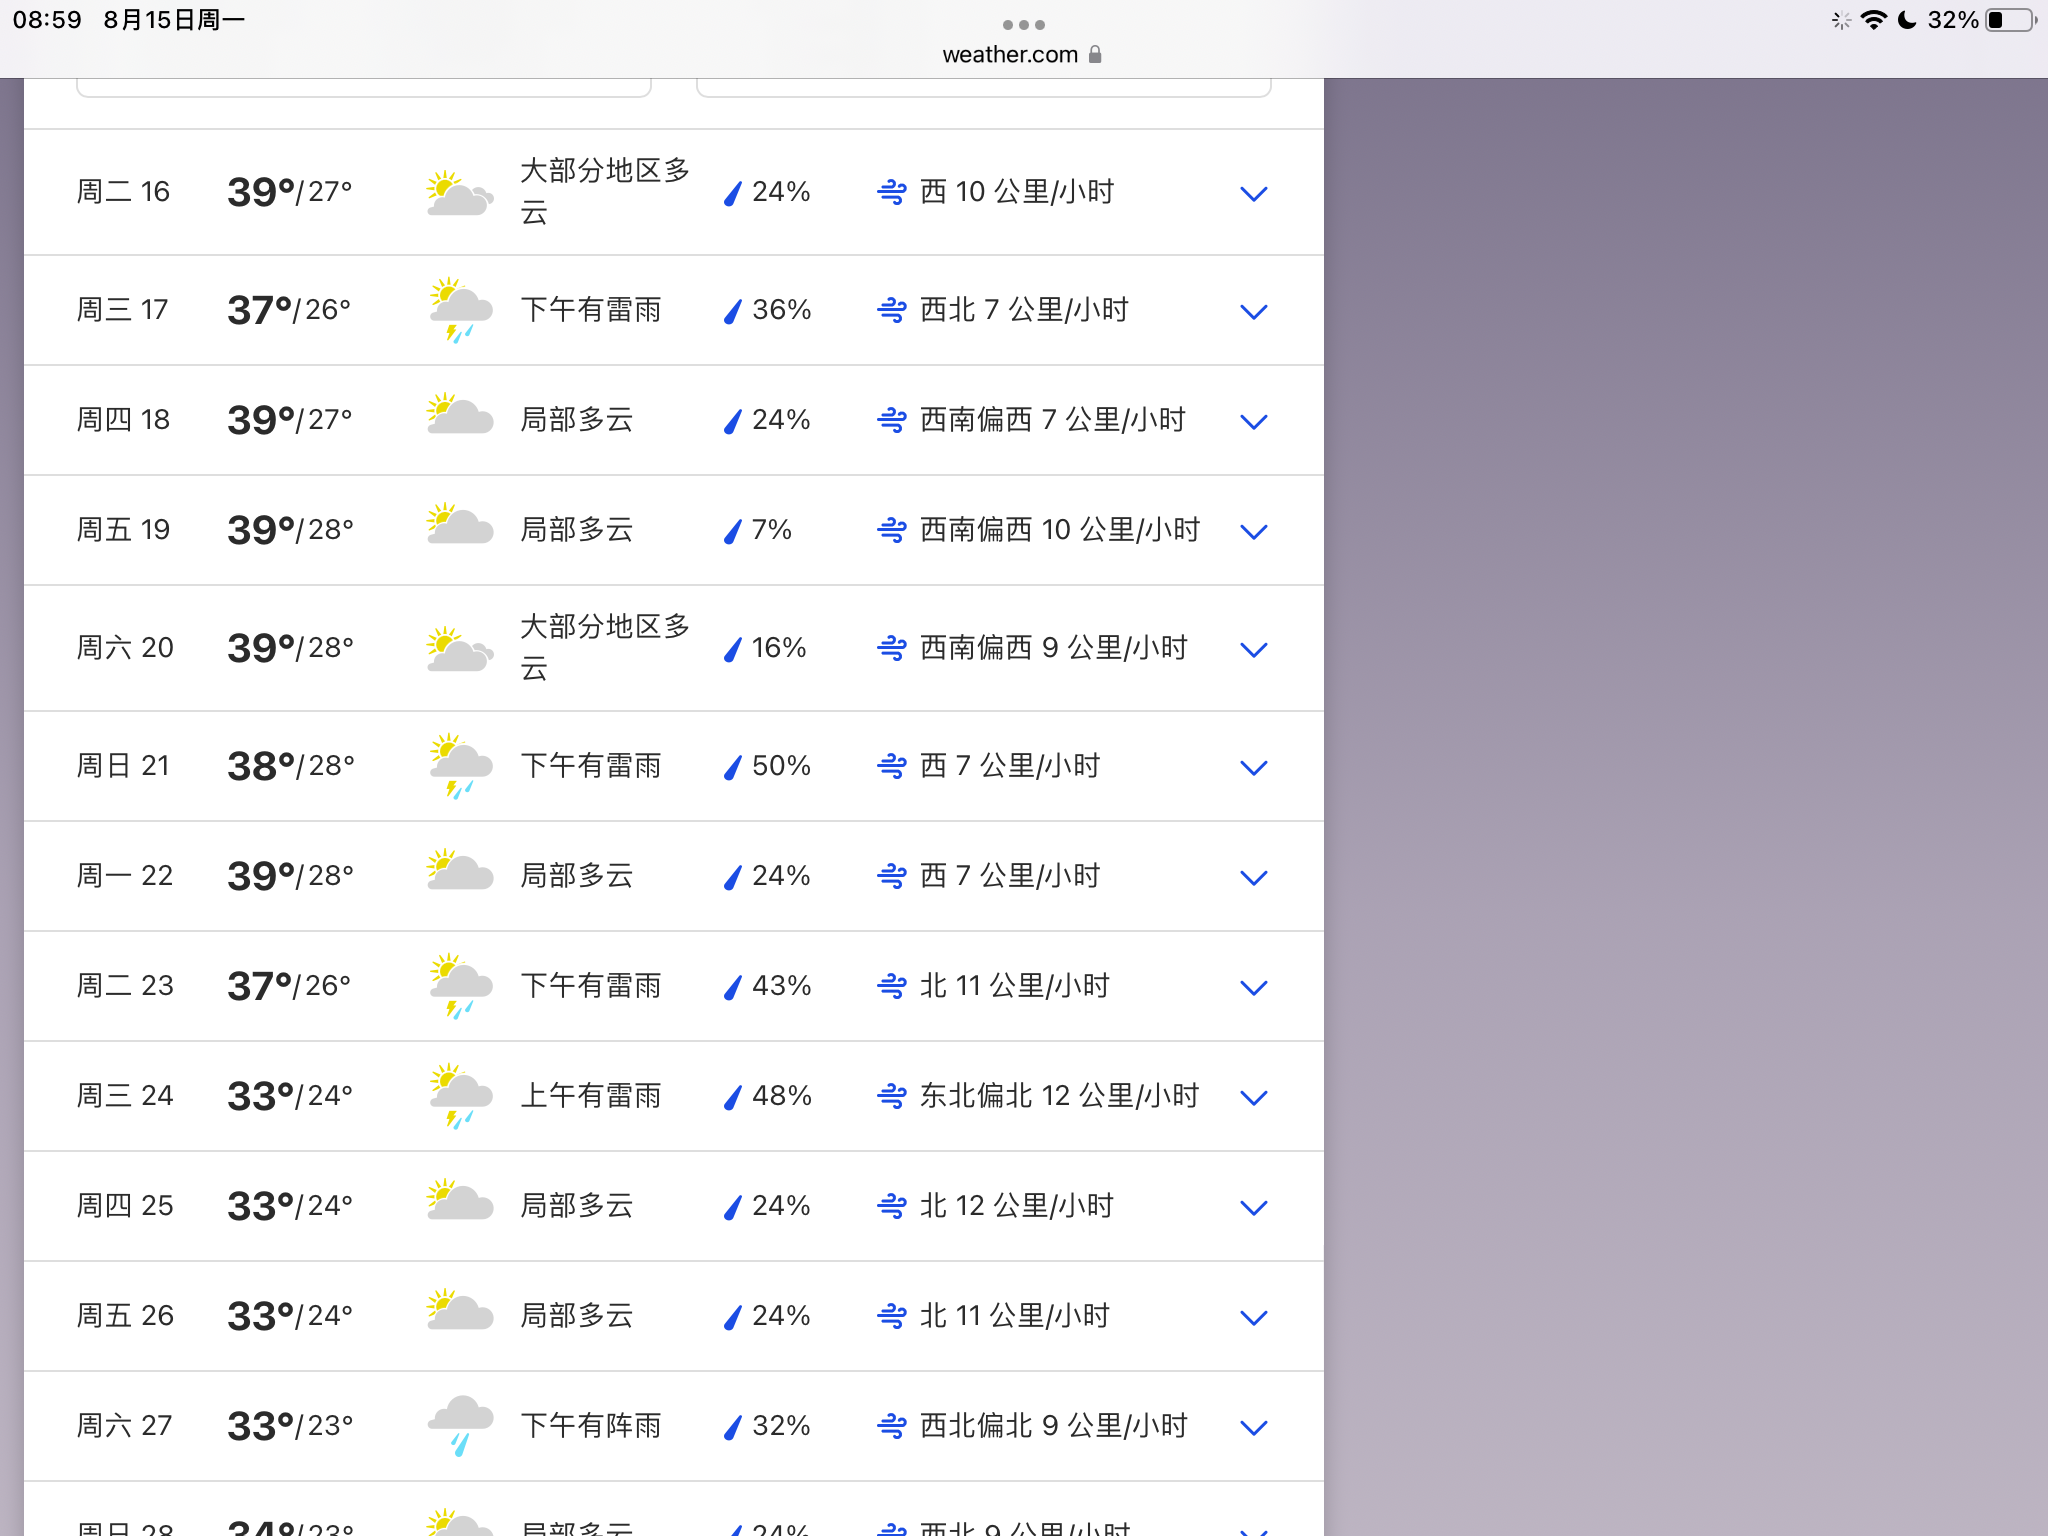This screenshot has width=2048, height=1536.
Task: Click the battery icon in status bar
Action: point(2011,20)
